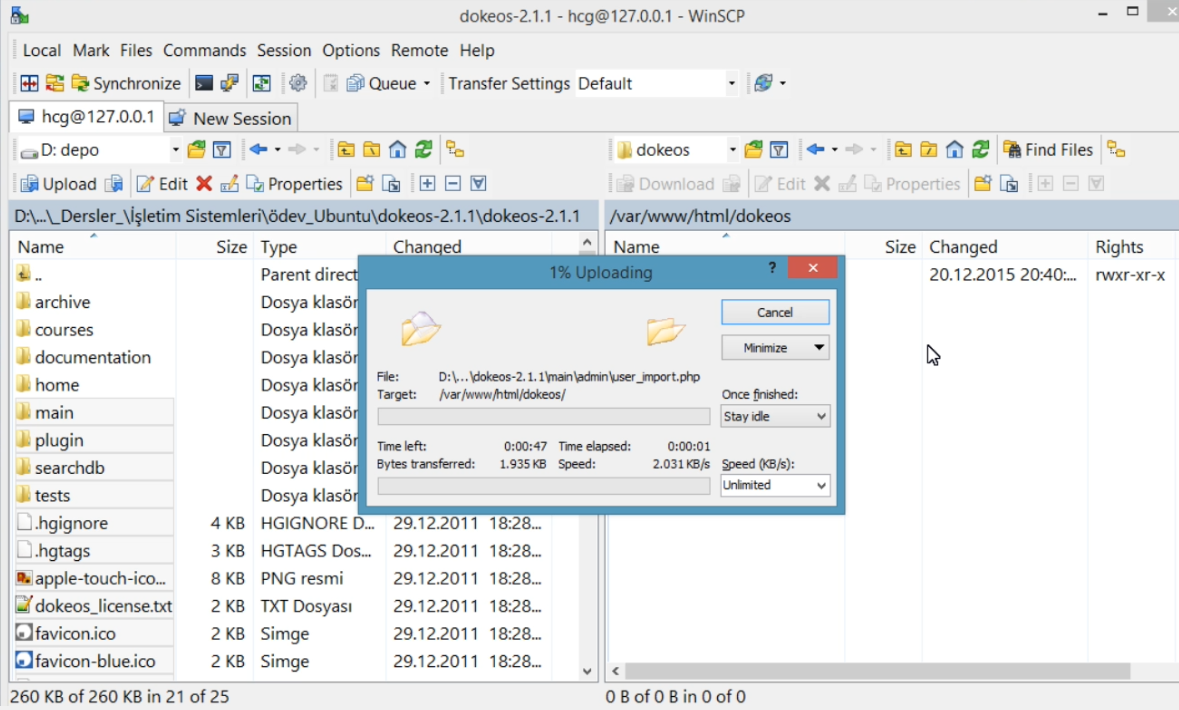Click the Synchronize toolbar button
The height and width of the screenshot is (710, 1179).
click(x=126, y=83)
